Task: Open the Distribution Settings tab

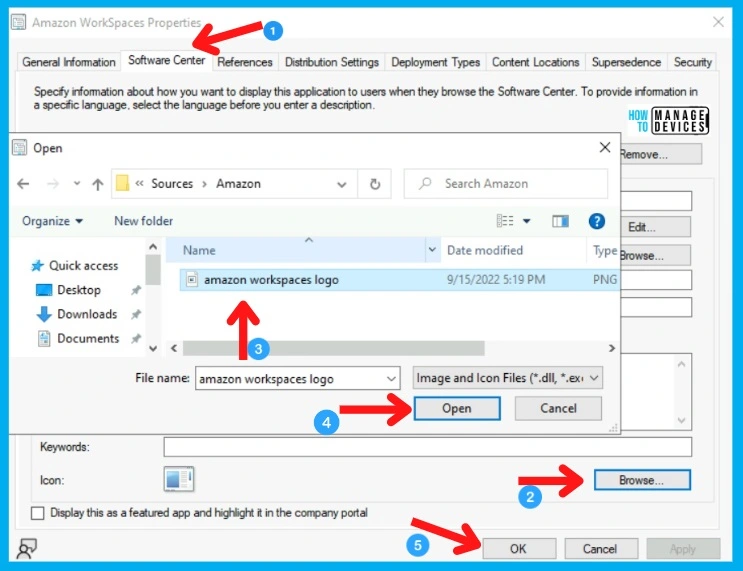Action: tap(332, 62)
